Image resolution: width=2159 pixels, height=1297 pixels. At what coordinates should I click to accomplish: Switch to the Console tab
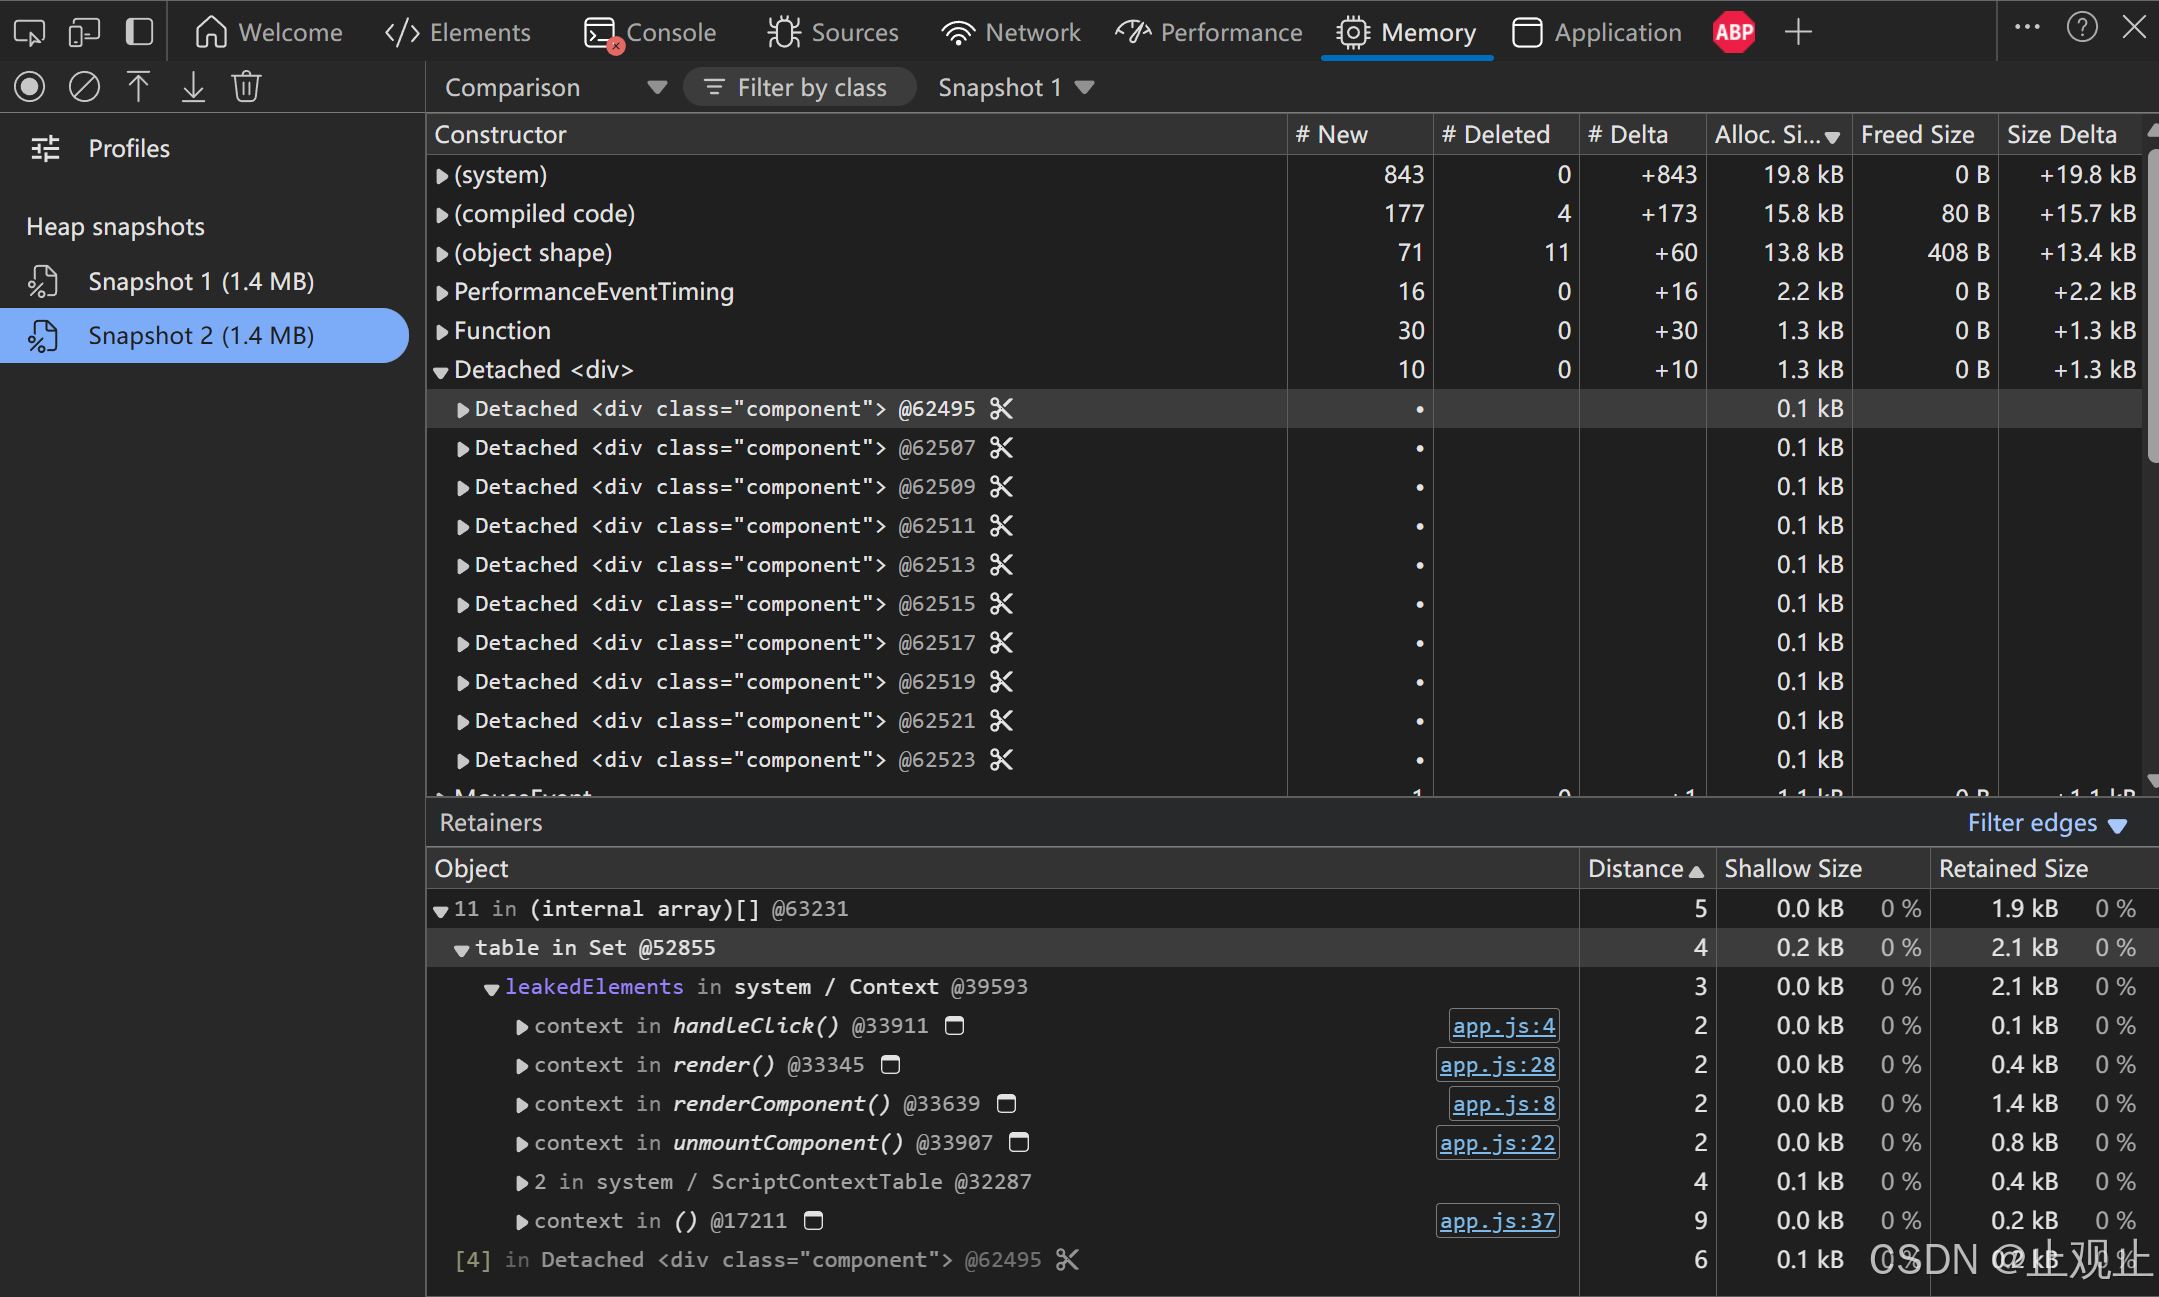650,33
